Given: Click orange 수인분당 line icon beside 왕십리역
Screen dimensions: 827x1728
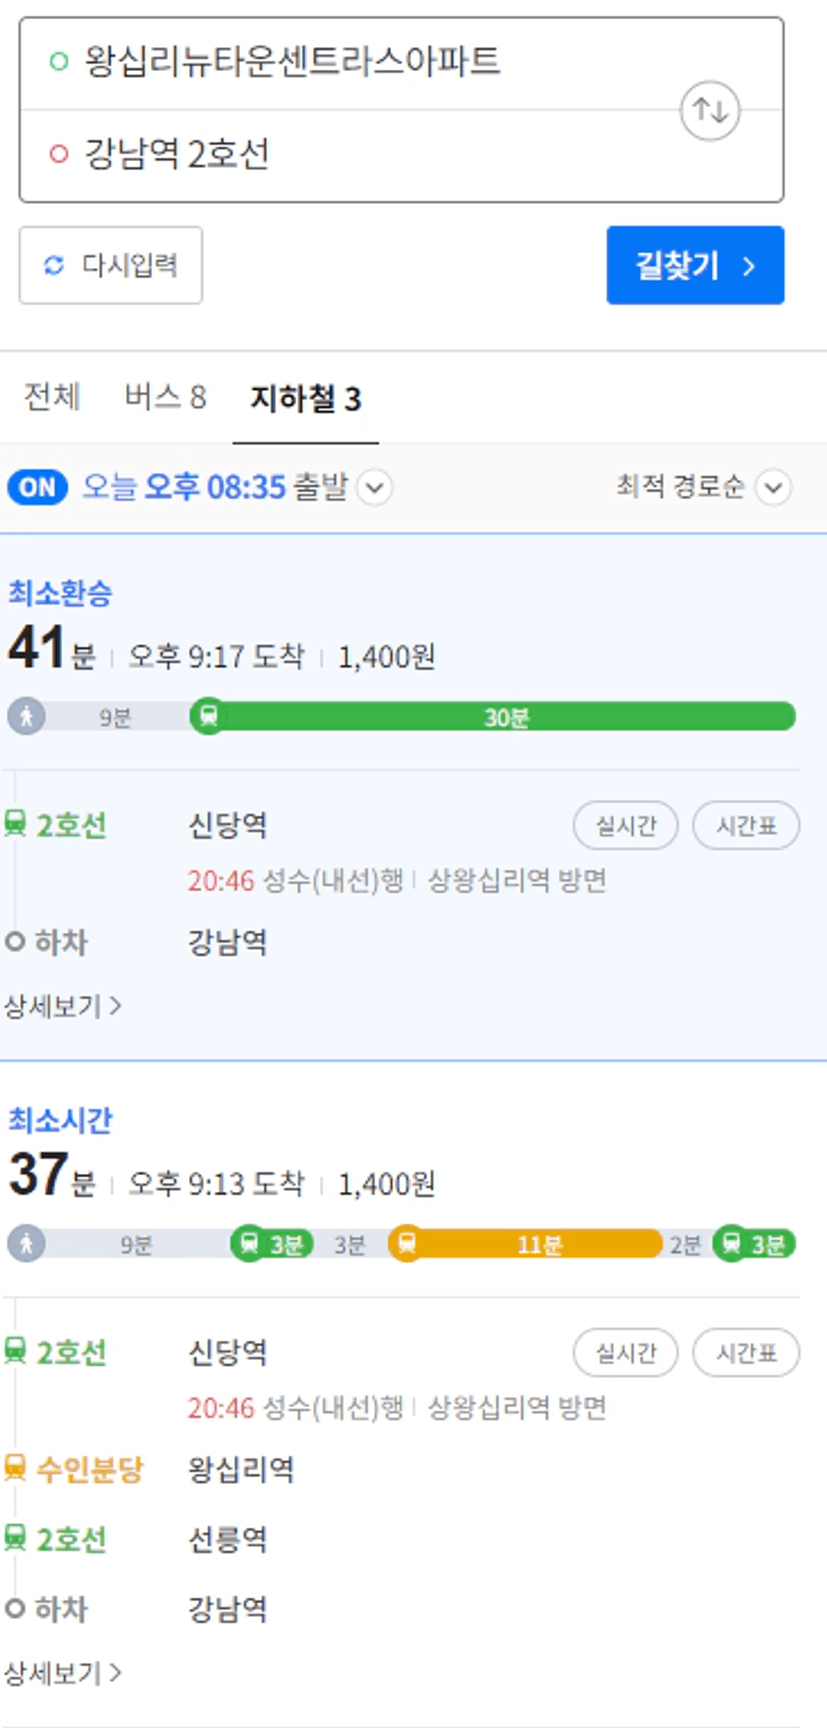Looking at the screenshot, I should click(15, 1468).
